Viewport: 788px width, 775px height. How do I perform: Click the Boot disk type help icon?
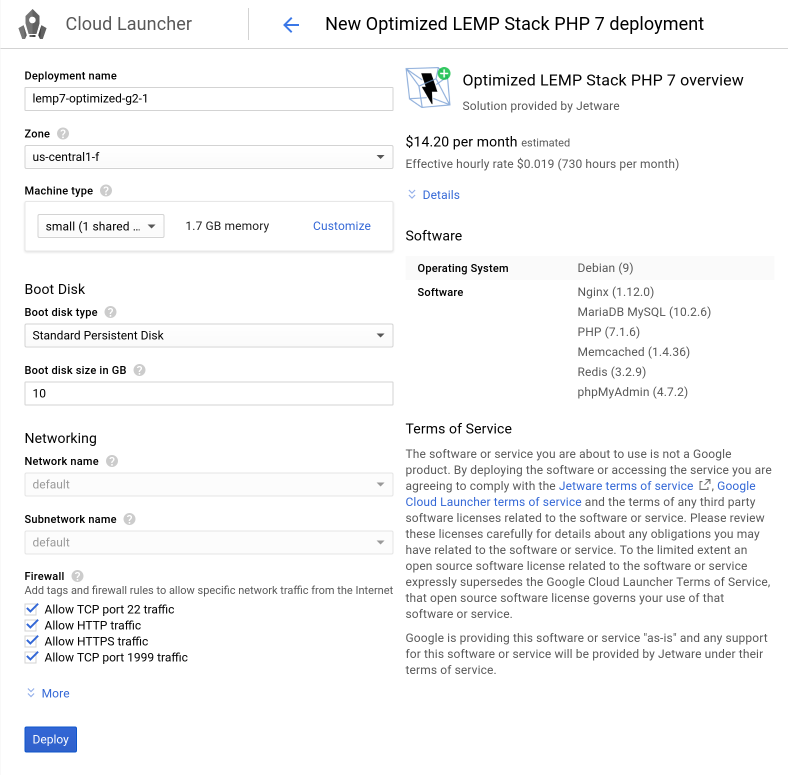tap(110, 313)
